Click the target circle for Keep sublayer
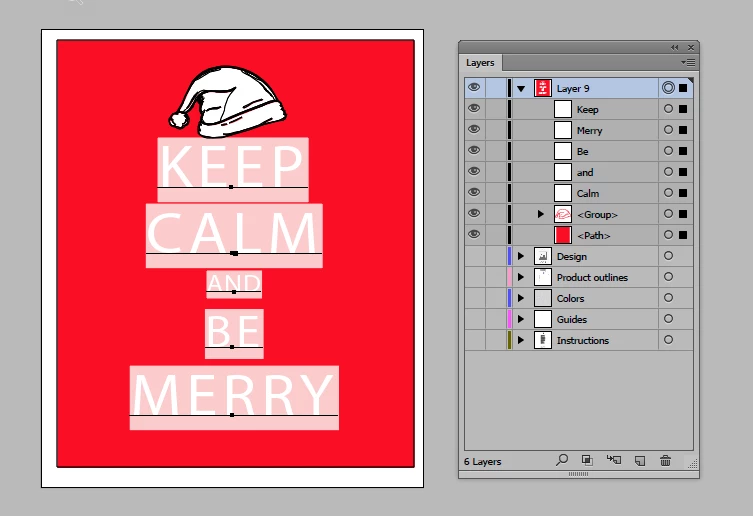The height and width of the screenshot is (516, 753). pyautogui.click(x=668, y=109)
